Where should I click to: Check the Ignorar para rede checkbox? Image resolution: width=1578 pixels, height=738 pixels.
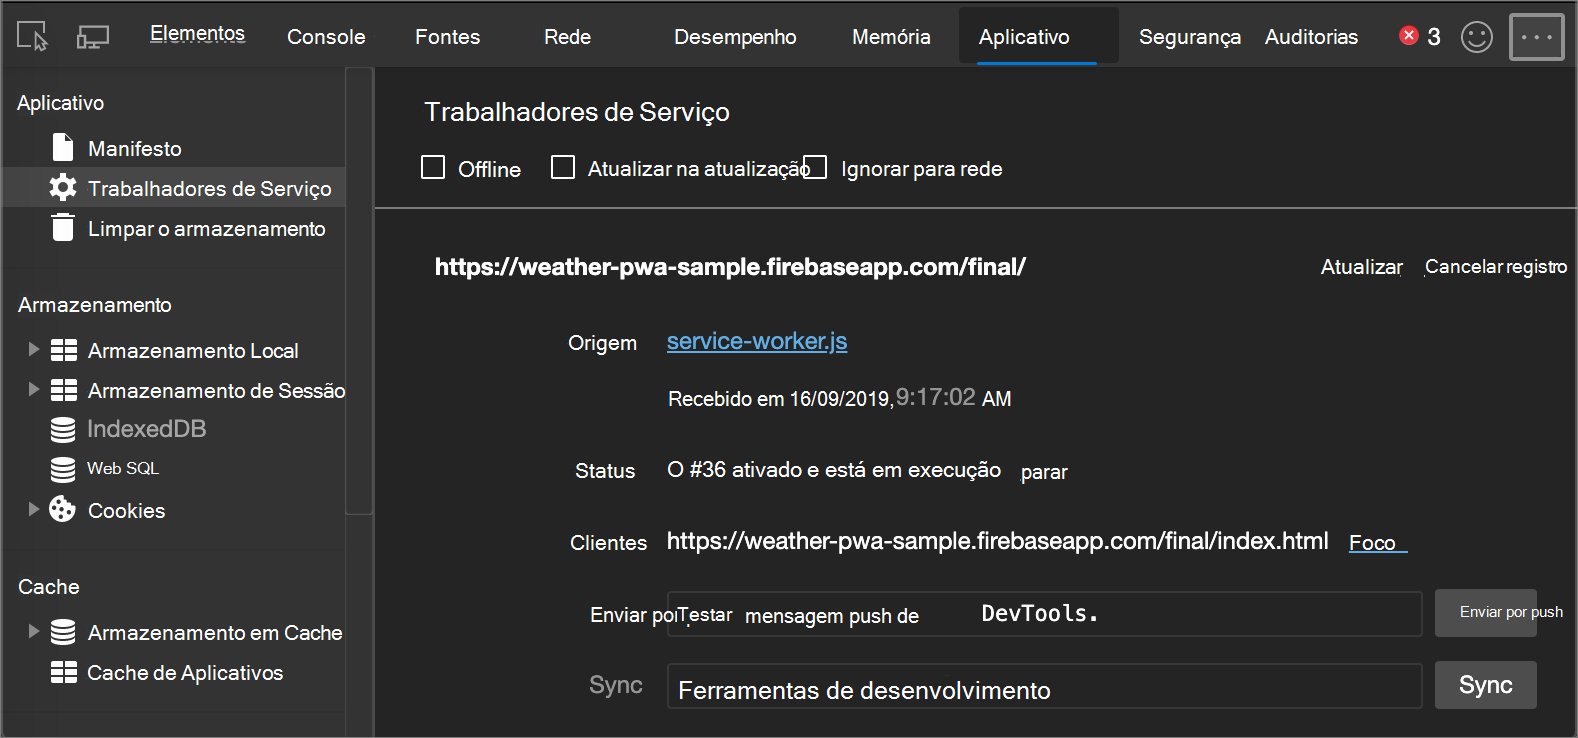pyautogui.click(x=816, y=167)
